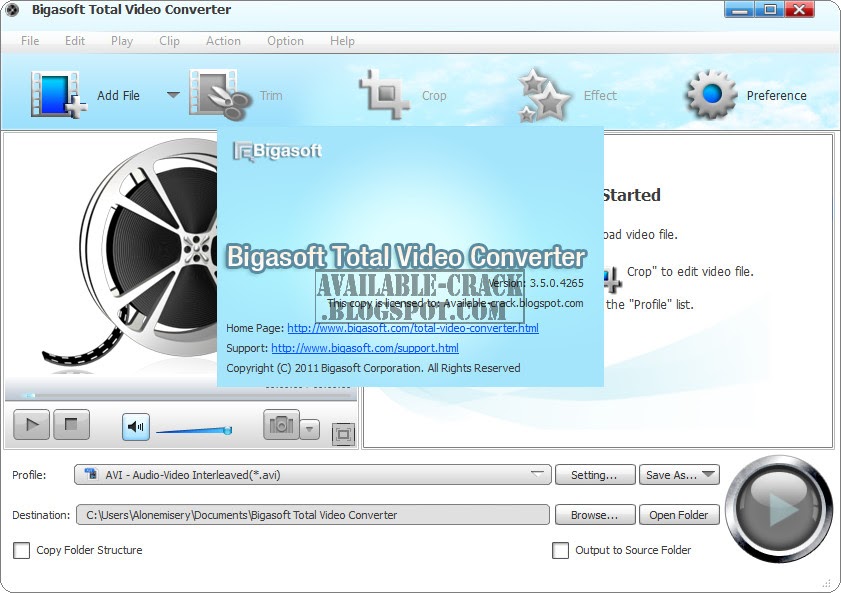The height and width of the screenshot is (593, 841).
Task: Start conversion with the big round button
Action: click(779, 507)
